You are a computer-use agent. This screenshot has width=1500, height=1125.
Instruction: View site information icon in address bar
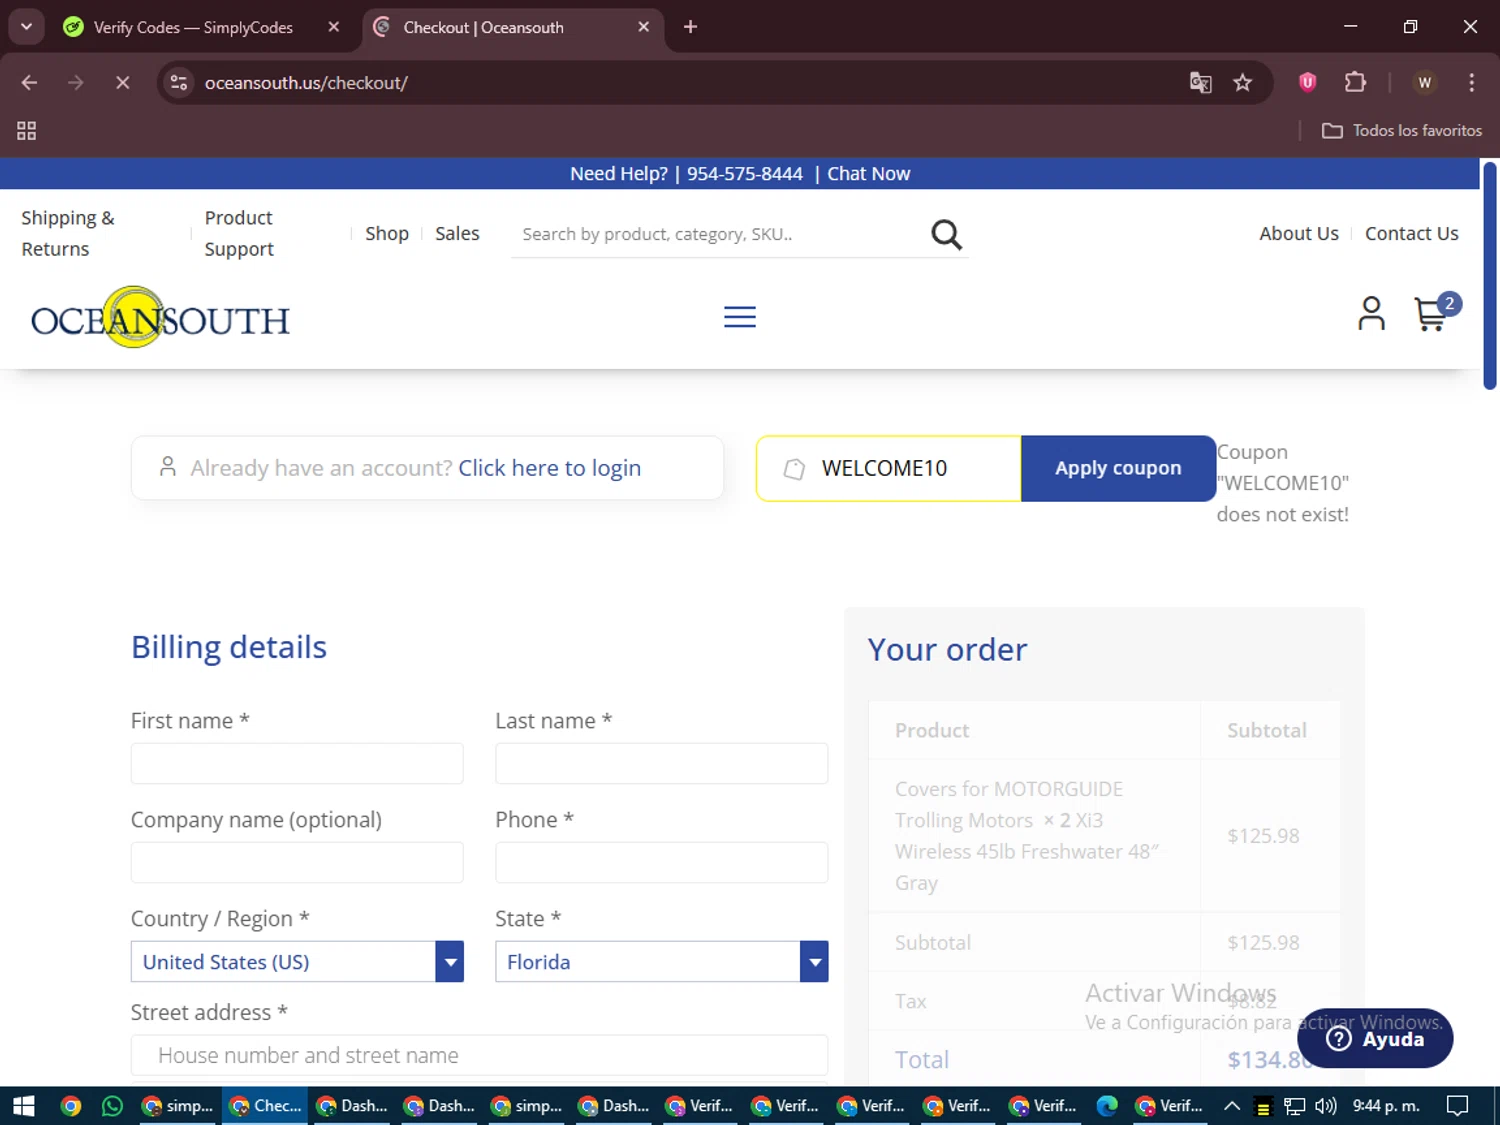[179, 83]
